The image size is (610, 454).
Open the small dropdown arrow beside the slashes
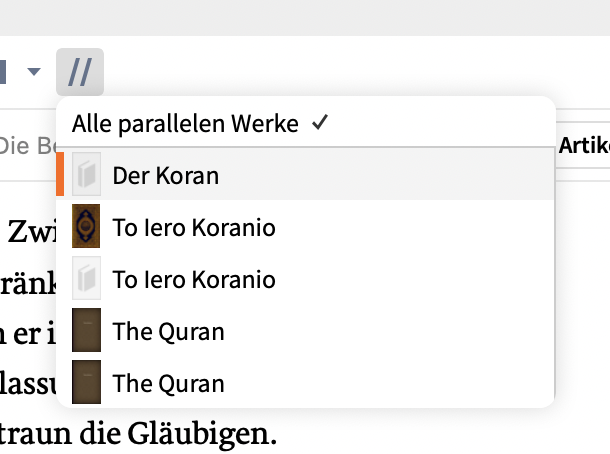coord(34,72)
